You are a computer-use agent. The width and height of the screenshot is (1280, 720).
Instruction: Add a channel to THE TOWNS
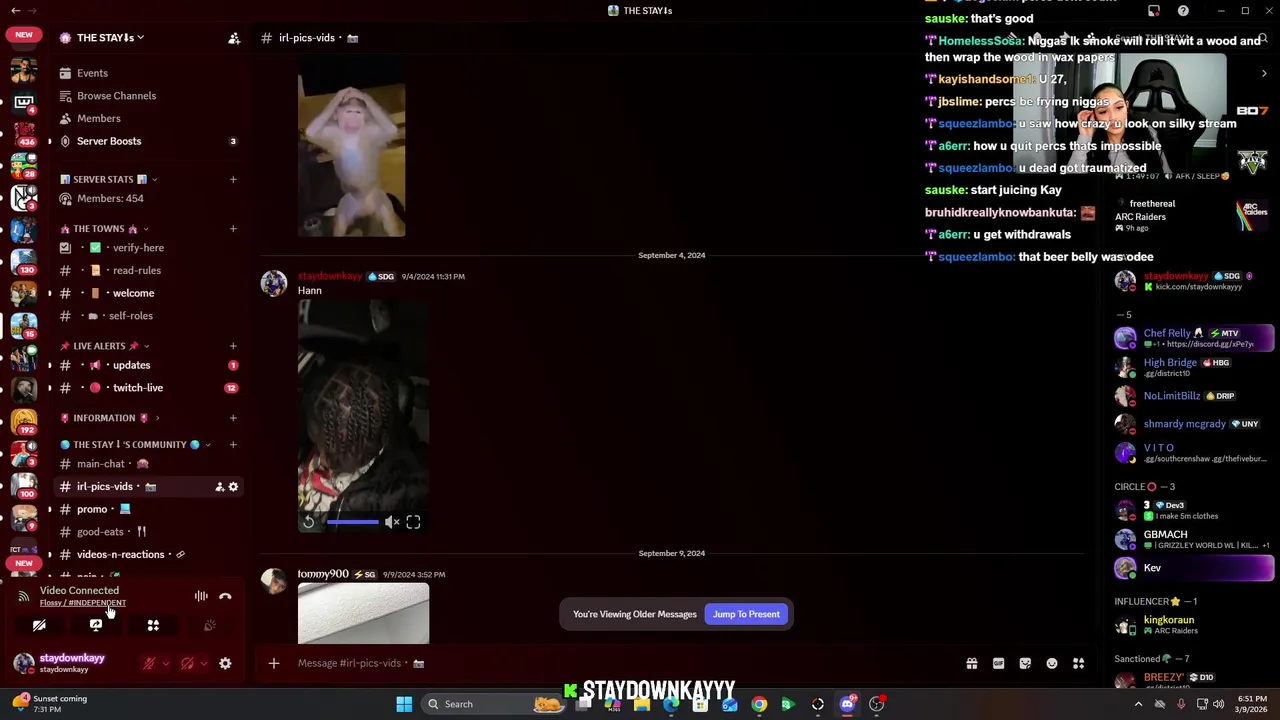point(233,229)
